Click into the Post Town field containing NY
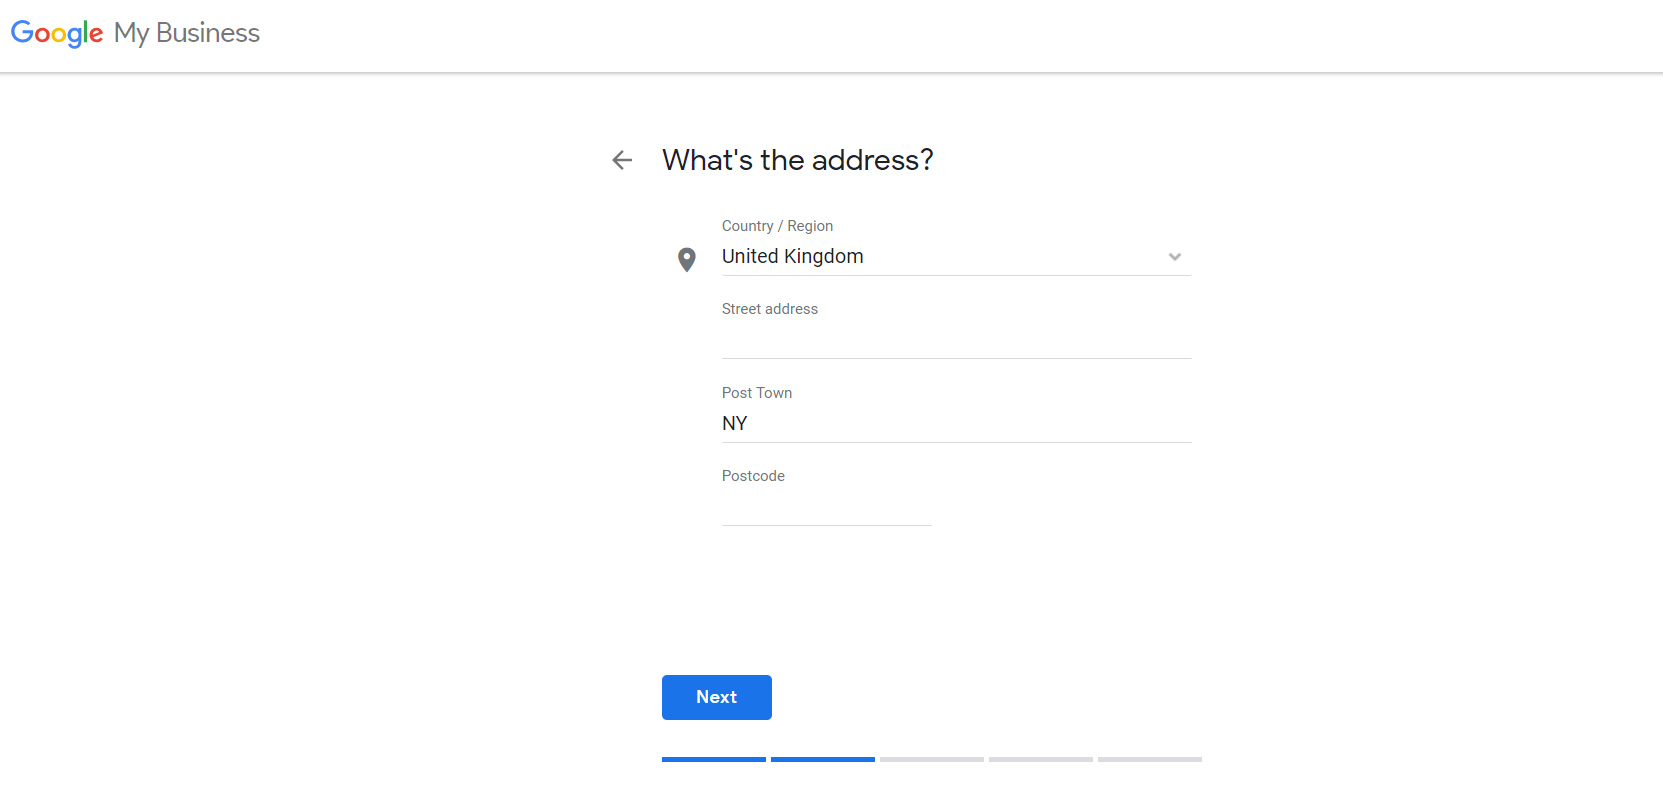1663x801 pixels. 956,424
